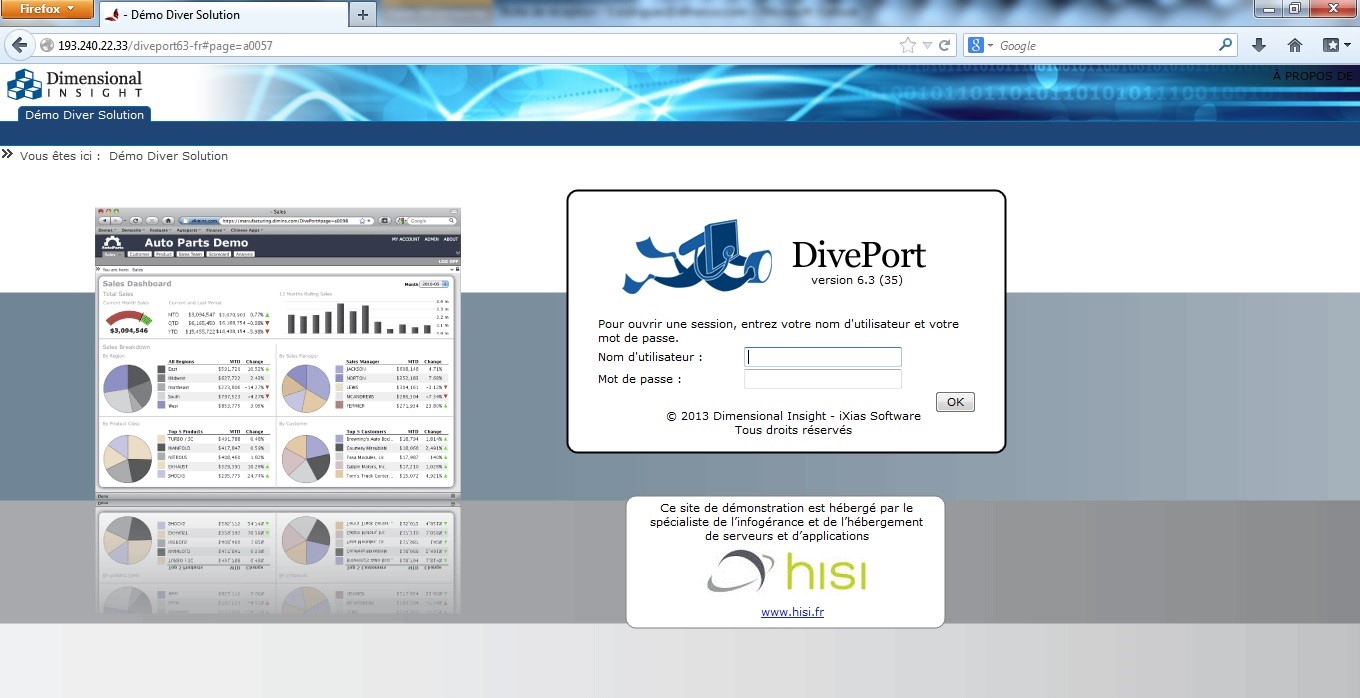Open the URL history dropdown arrow
This screenshot has height=698, width=1360.
pyautogui.click(x=928, y=46)
